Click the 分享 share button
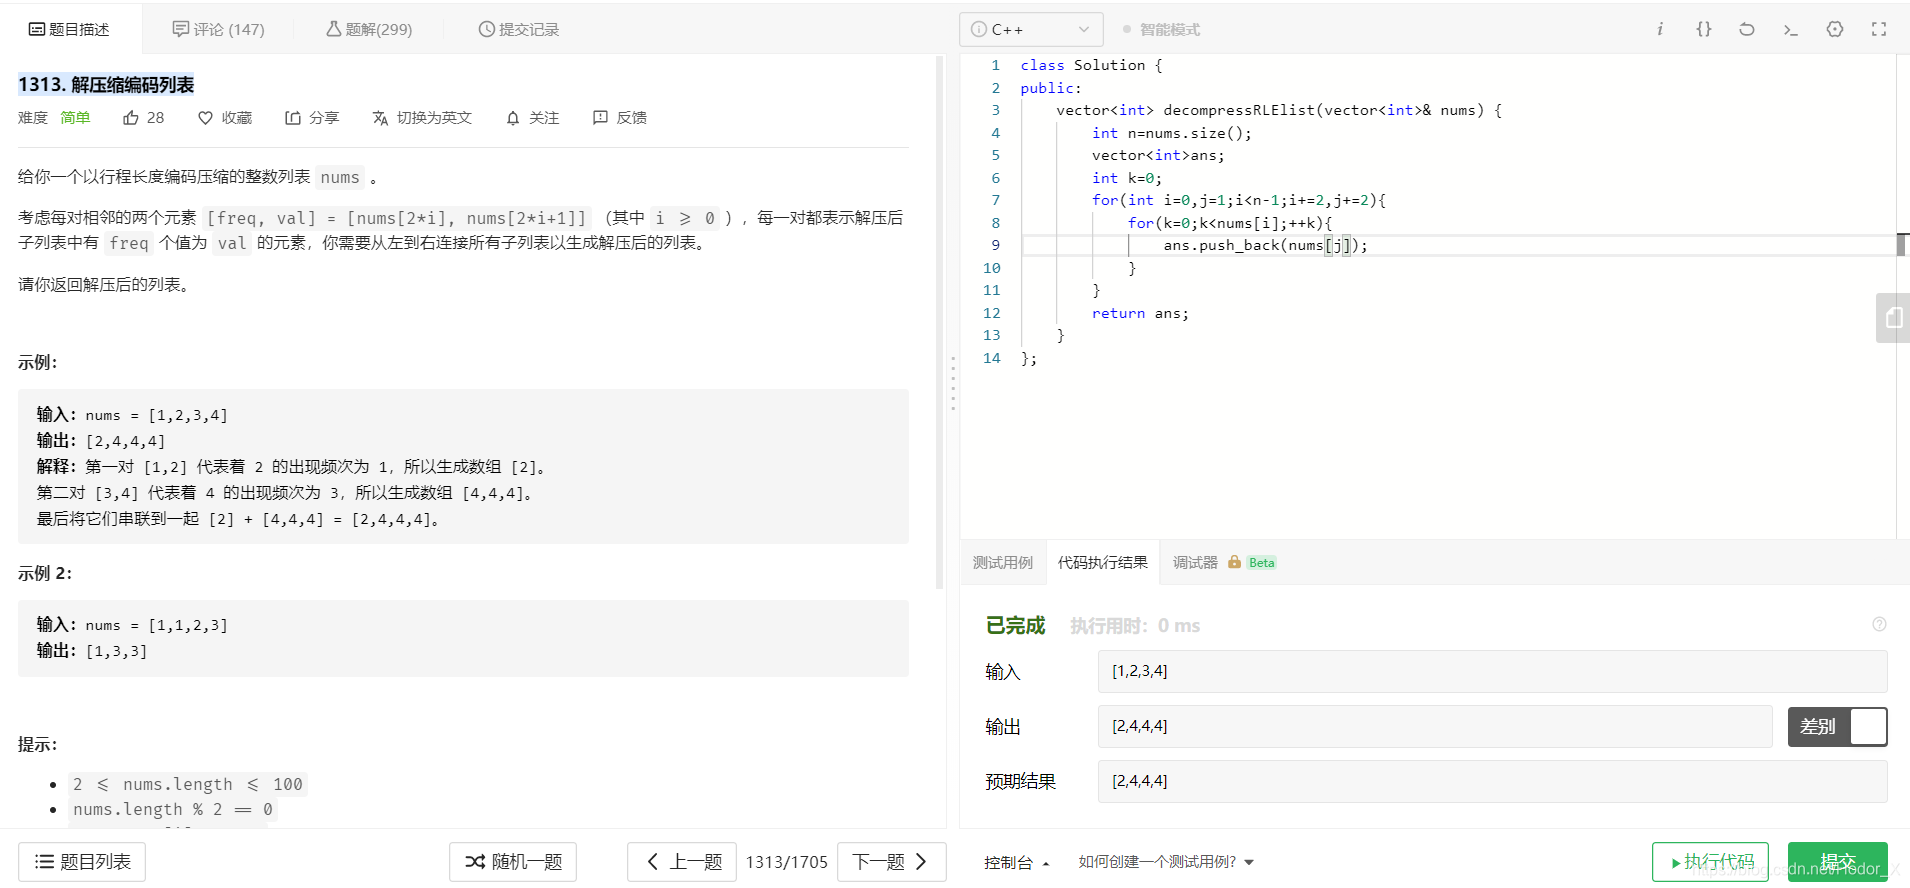The height and width of the screenshot is (888, 1910). pos(312,118)
